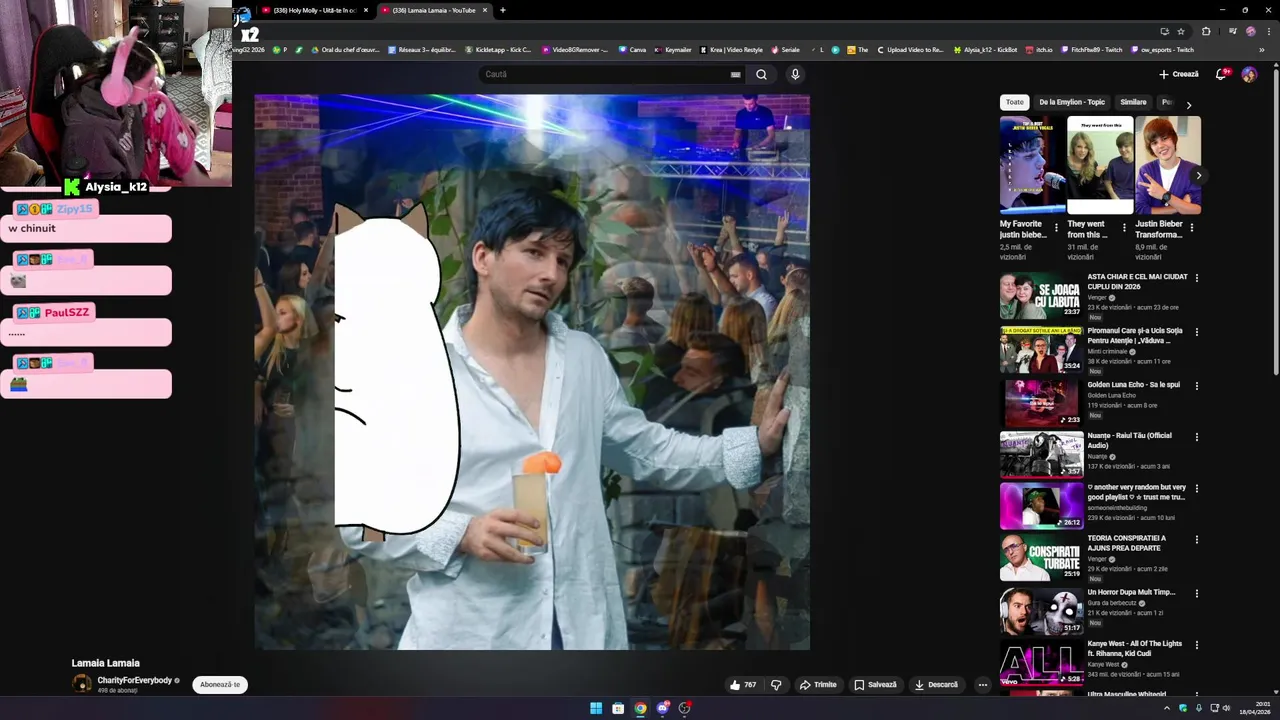Open options for Golden Luna Echo video
The height and width of the screenshot is (720, 1280).
(1196, 386)
